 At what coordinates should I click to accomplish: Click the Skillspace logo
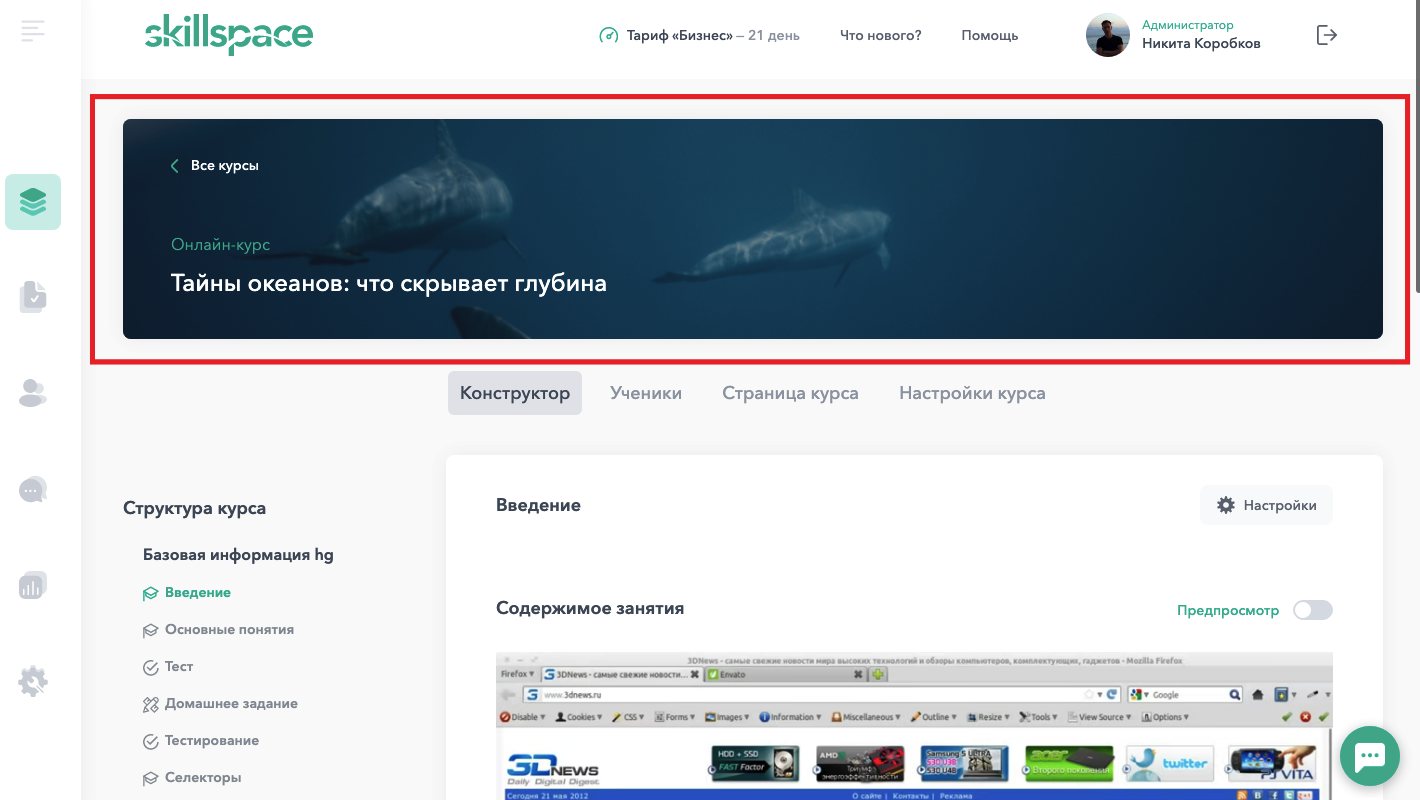[x=229, y=35]
